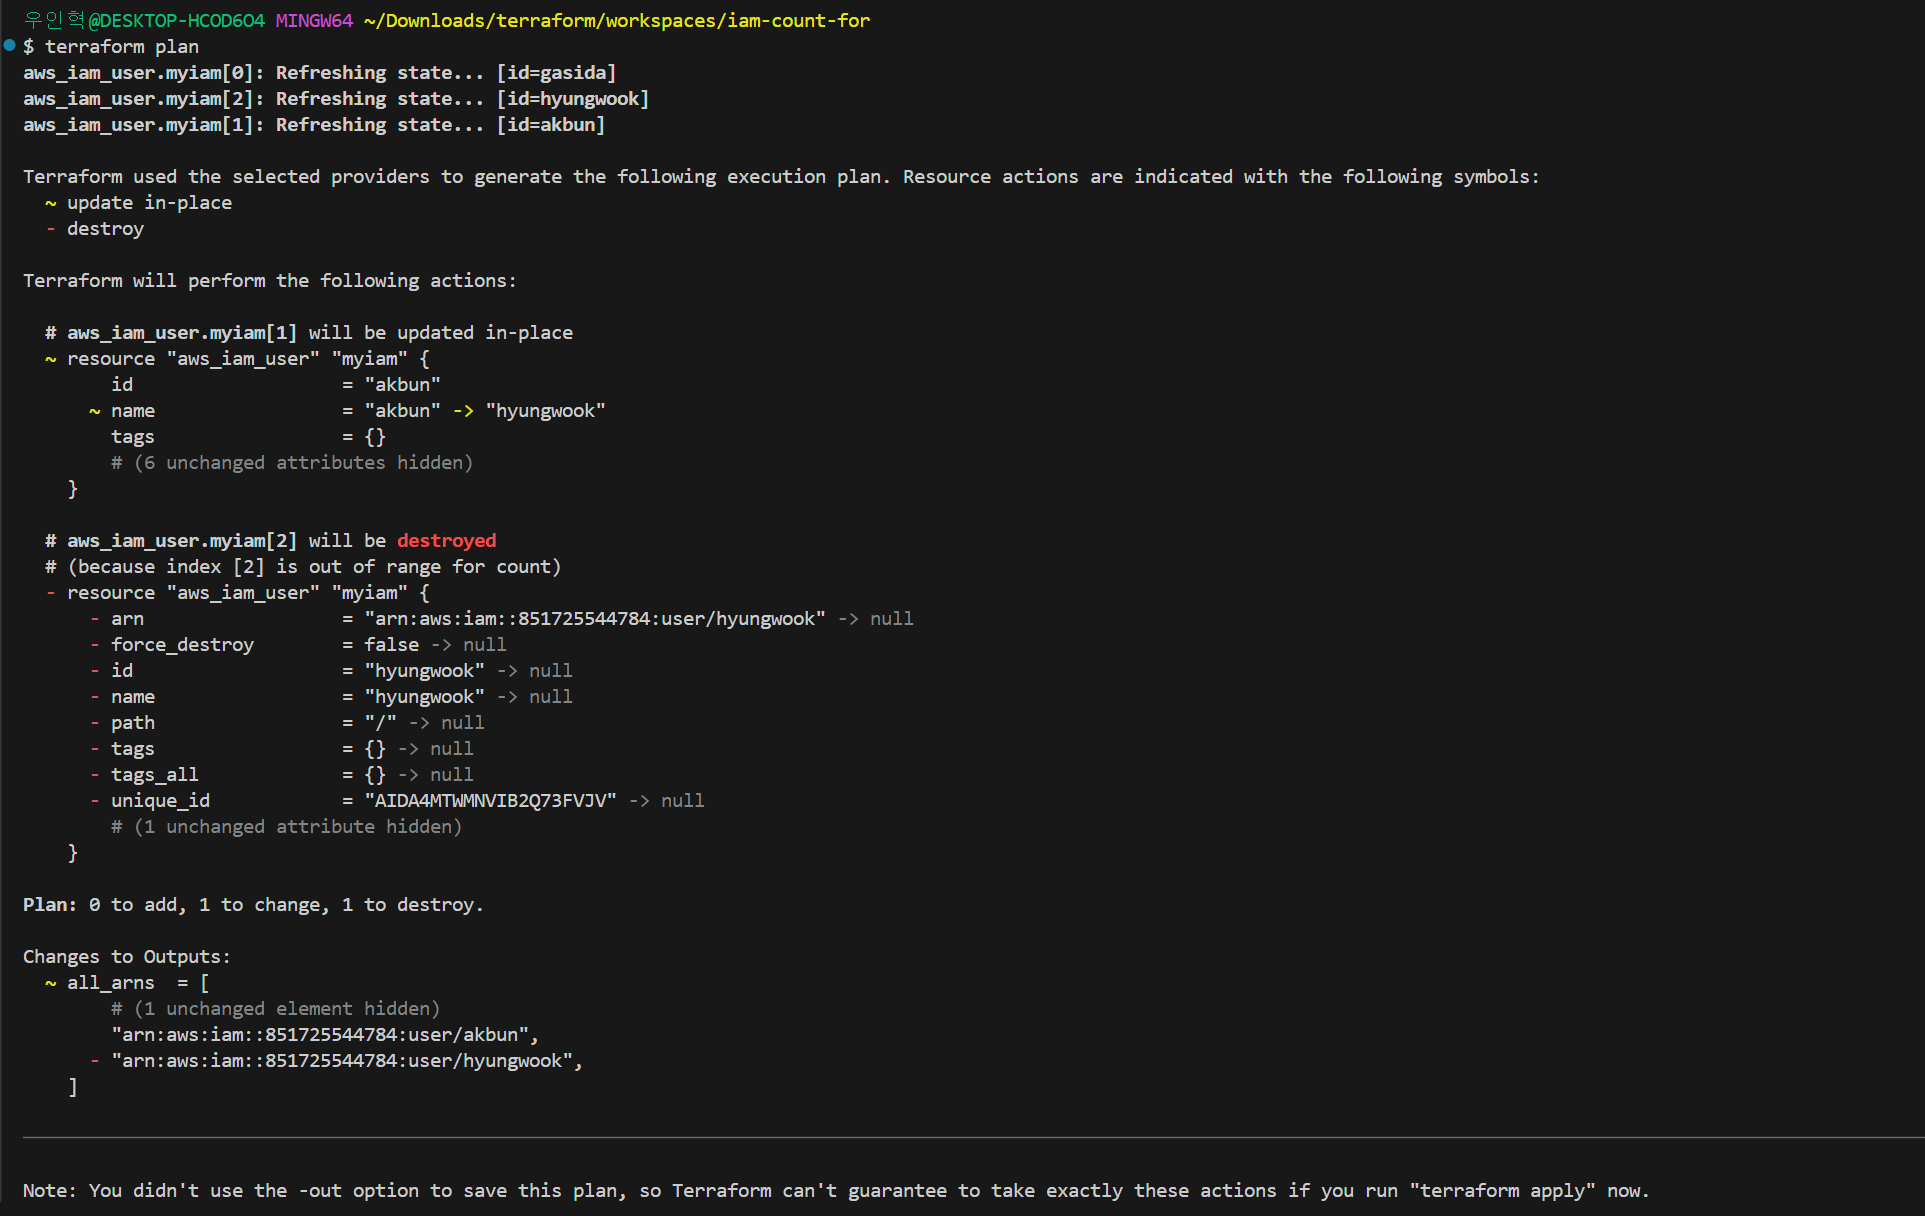This screenshot has height=1216, width=1925.
Task: Click the red minus before the arn attribute
Action: point(94,619)
